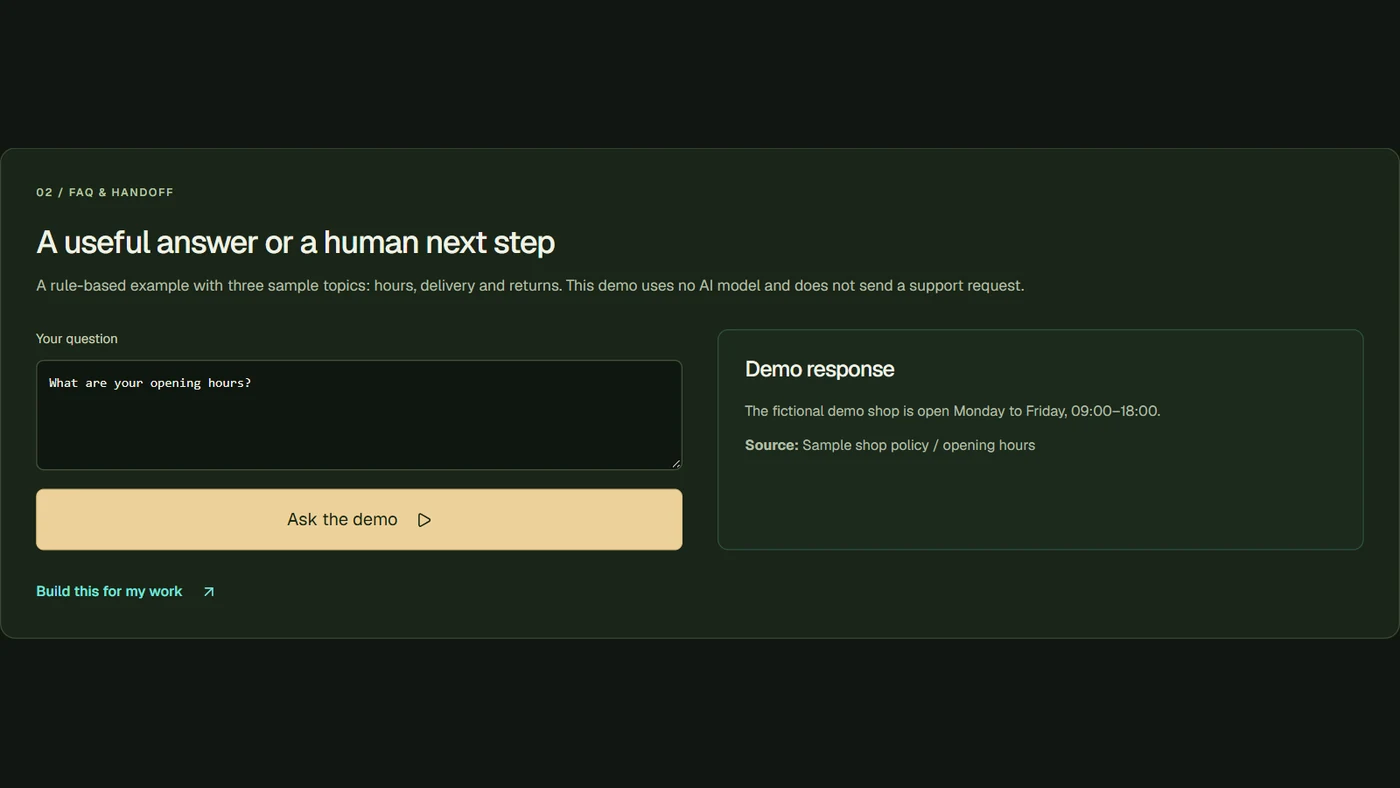Screen dimensions: 1400x788
Task: Open the Build this for my work link
Action: coord(126,591)
